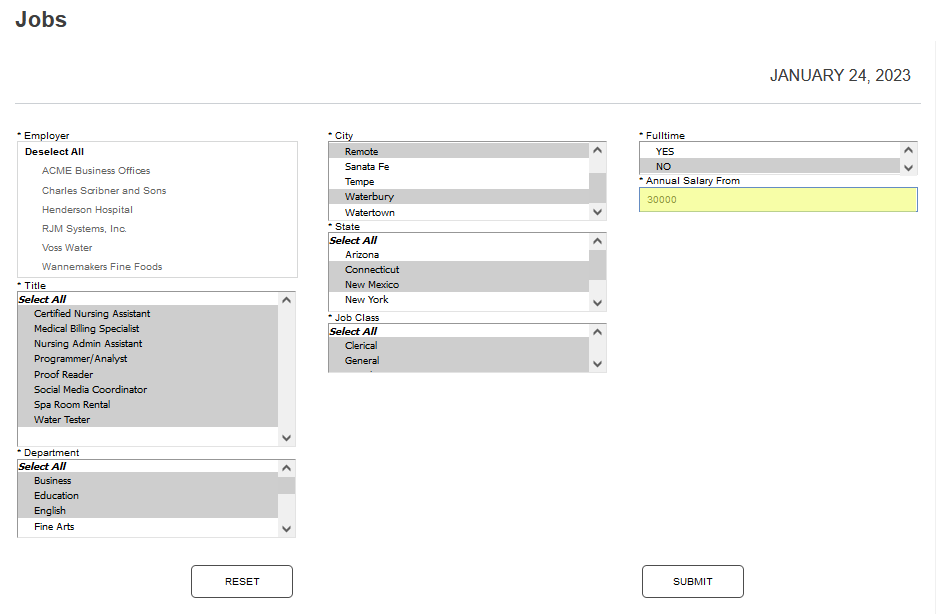Click the Department list scroll-down arrow
Image resolution: width=936 pixels, height=614 pixels.
coord(287,528)
